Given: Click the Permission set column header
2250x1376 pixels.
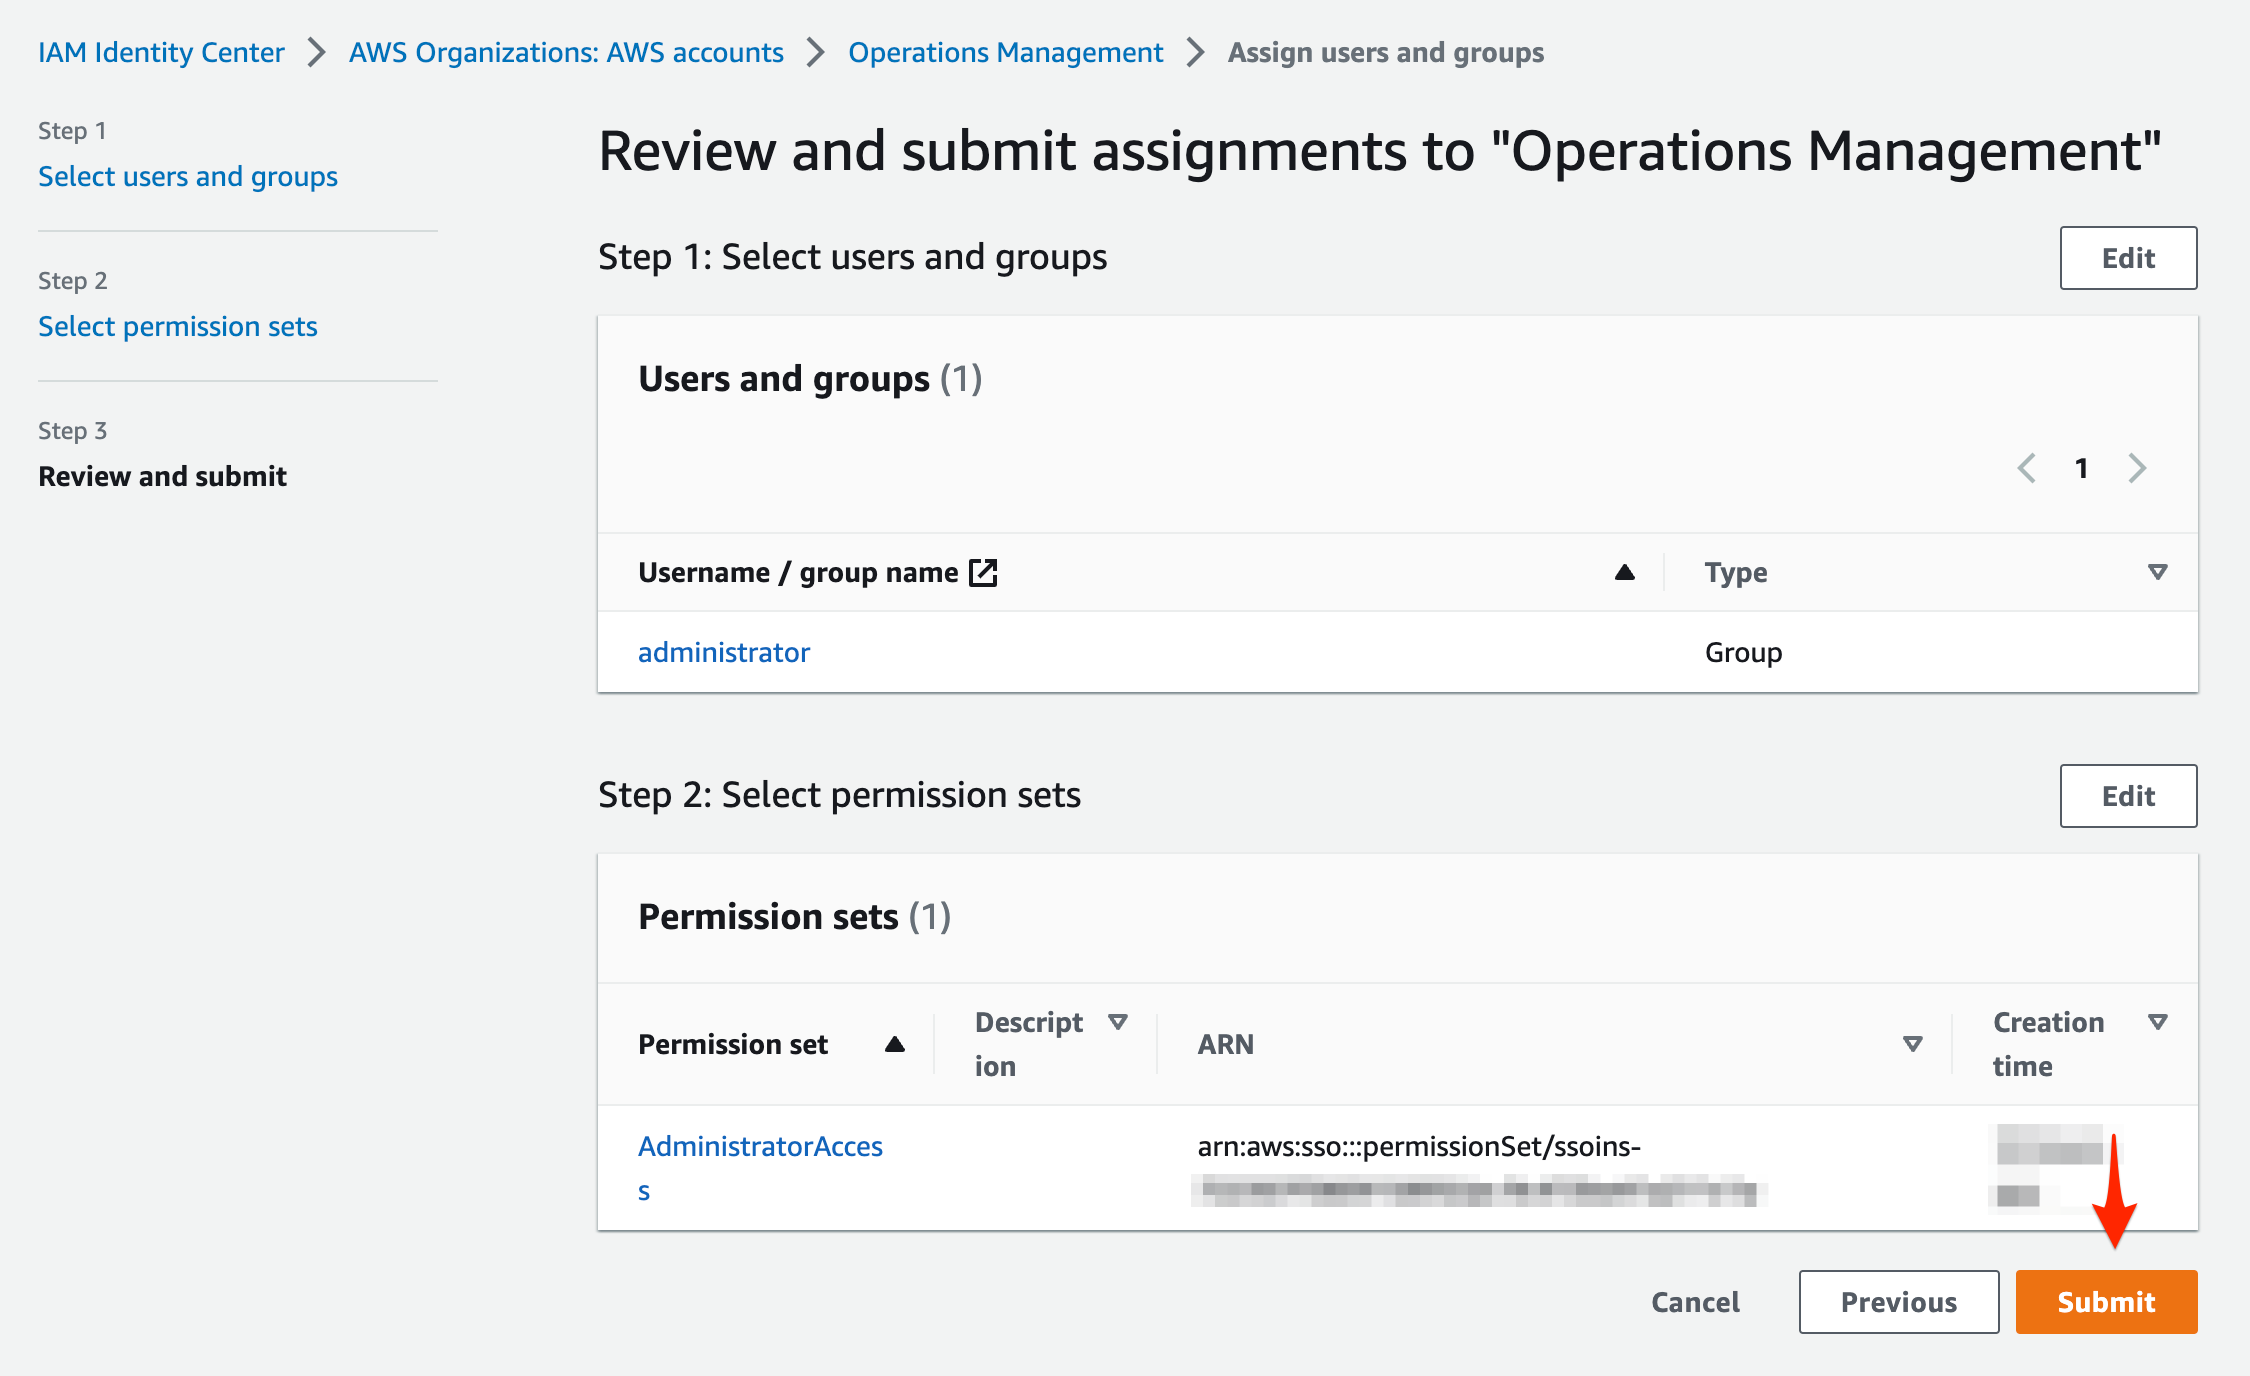Looking at the screenshot, I should click(x=733, y=1044).
